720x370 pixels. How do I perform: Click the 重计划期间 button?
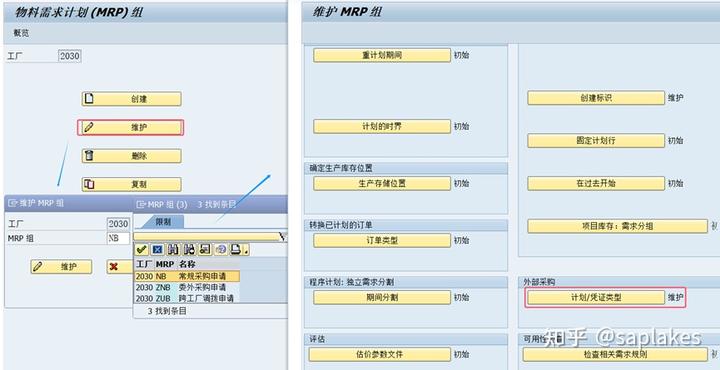pyautogui.click(x=382, y=55)
